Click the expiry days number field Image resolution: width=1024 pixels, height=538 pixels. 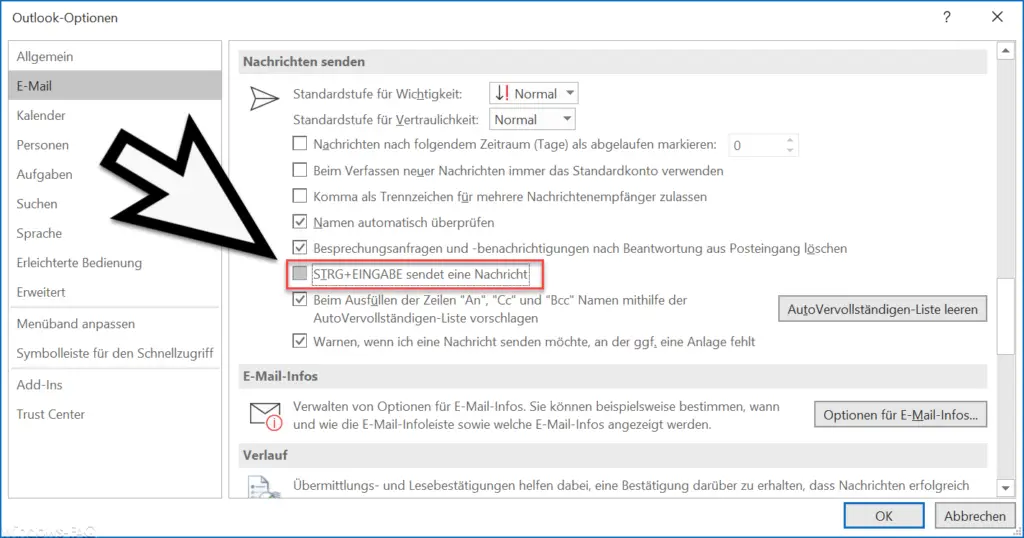pos(756,145)
